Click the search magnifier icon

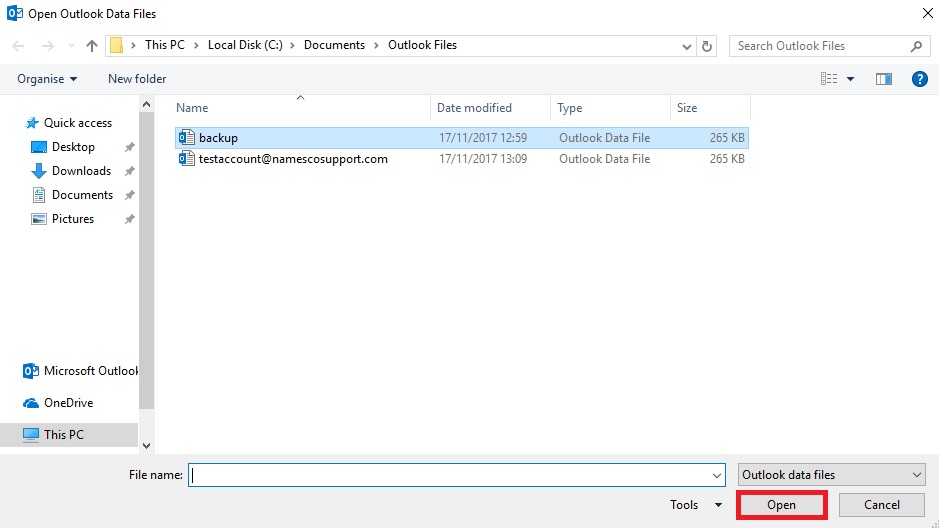coord(916,46)
